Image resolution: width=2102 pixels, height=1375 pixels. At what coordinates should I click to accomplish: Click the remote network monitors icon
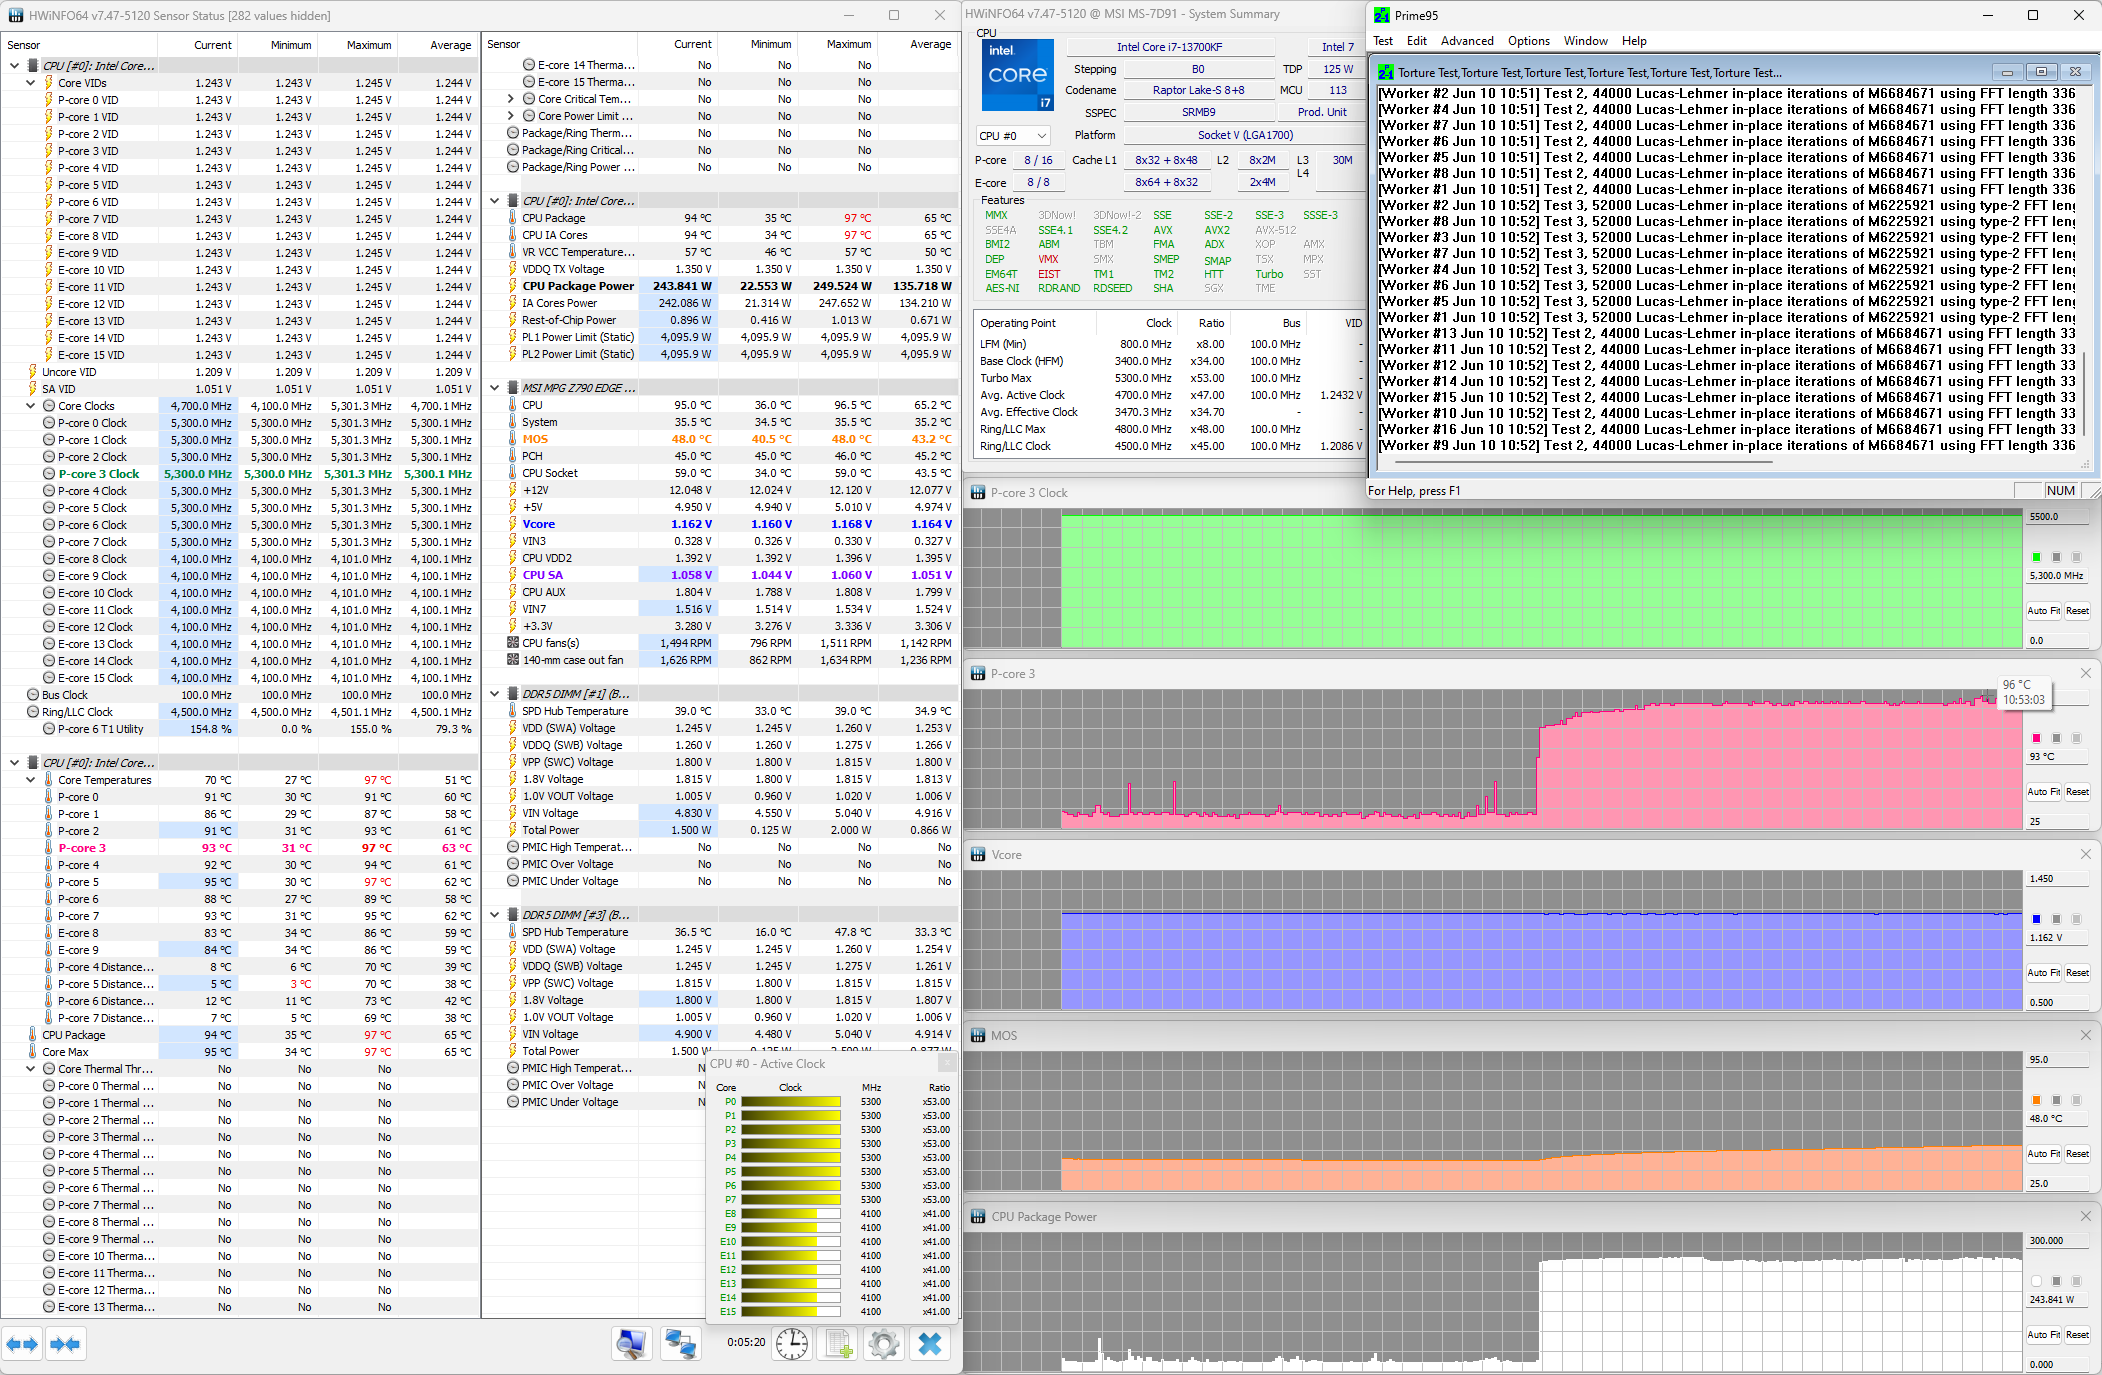pyautogui.click(x=681, y=1344)
